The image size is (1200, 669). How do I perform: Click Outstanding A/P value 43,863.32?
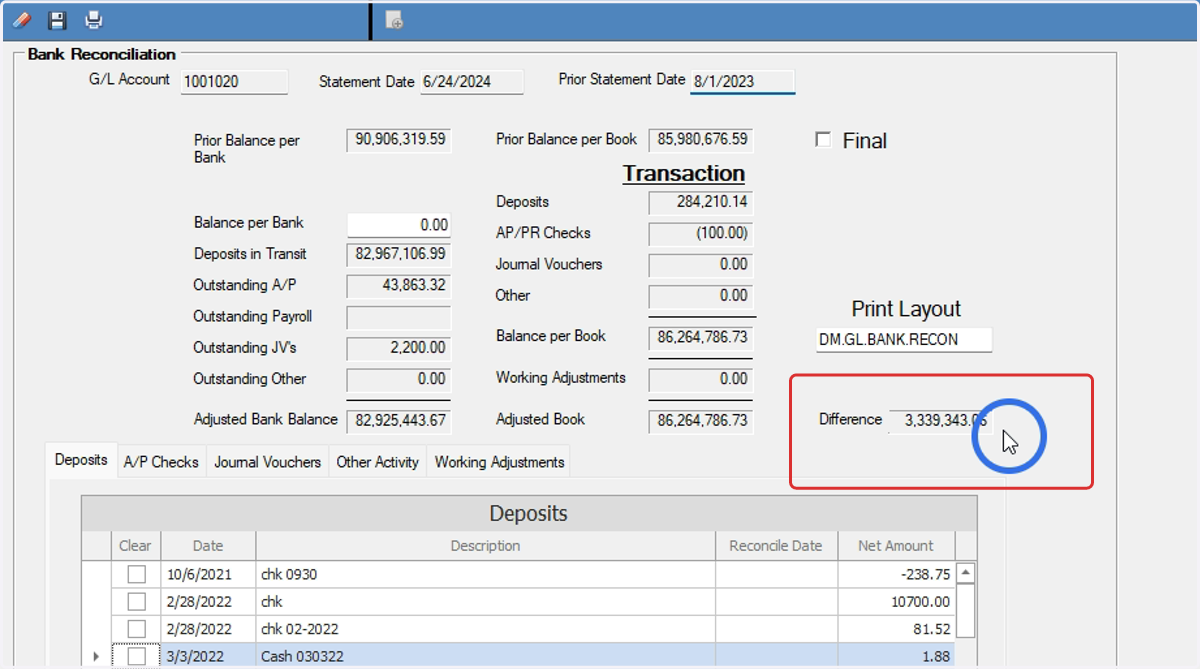(399, 287)
